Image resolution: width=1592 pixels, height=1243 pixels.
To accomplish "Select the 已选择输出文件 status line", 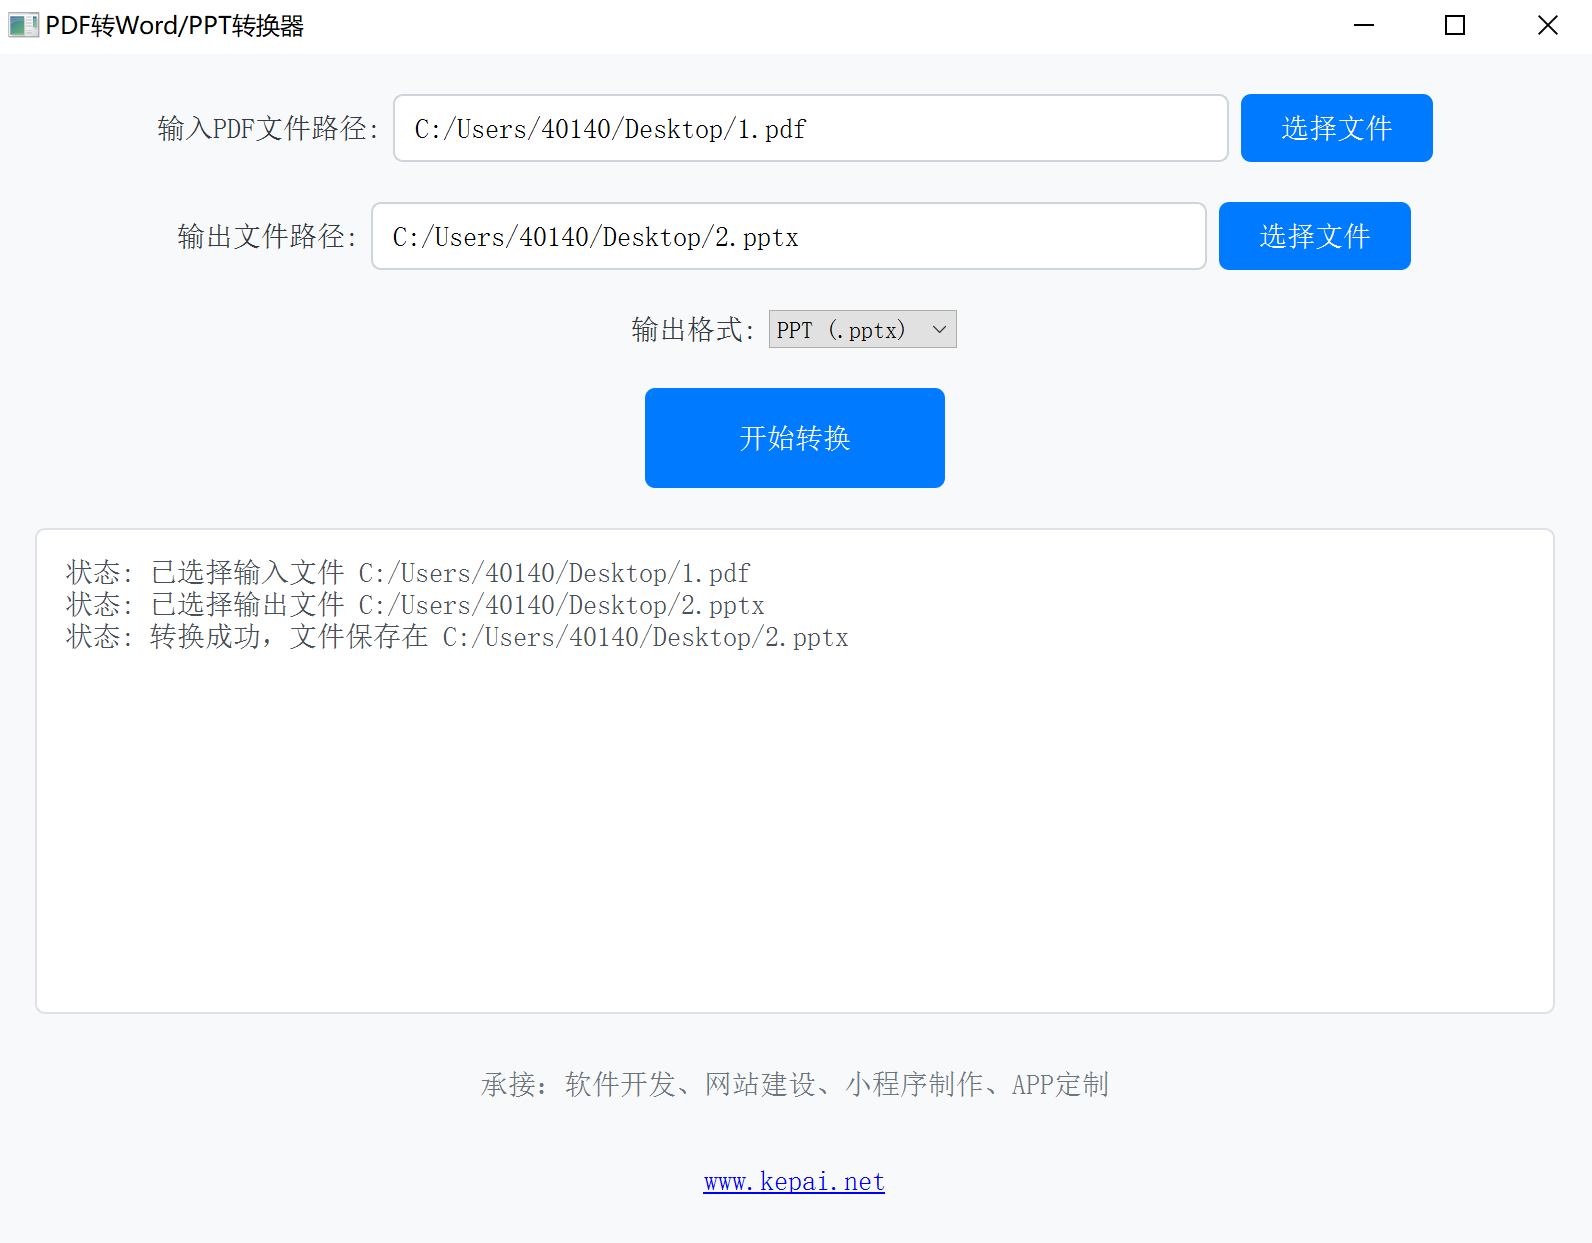I will pyautogui.click(x=415, y=605).
